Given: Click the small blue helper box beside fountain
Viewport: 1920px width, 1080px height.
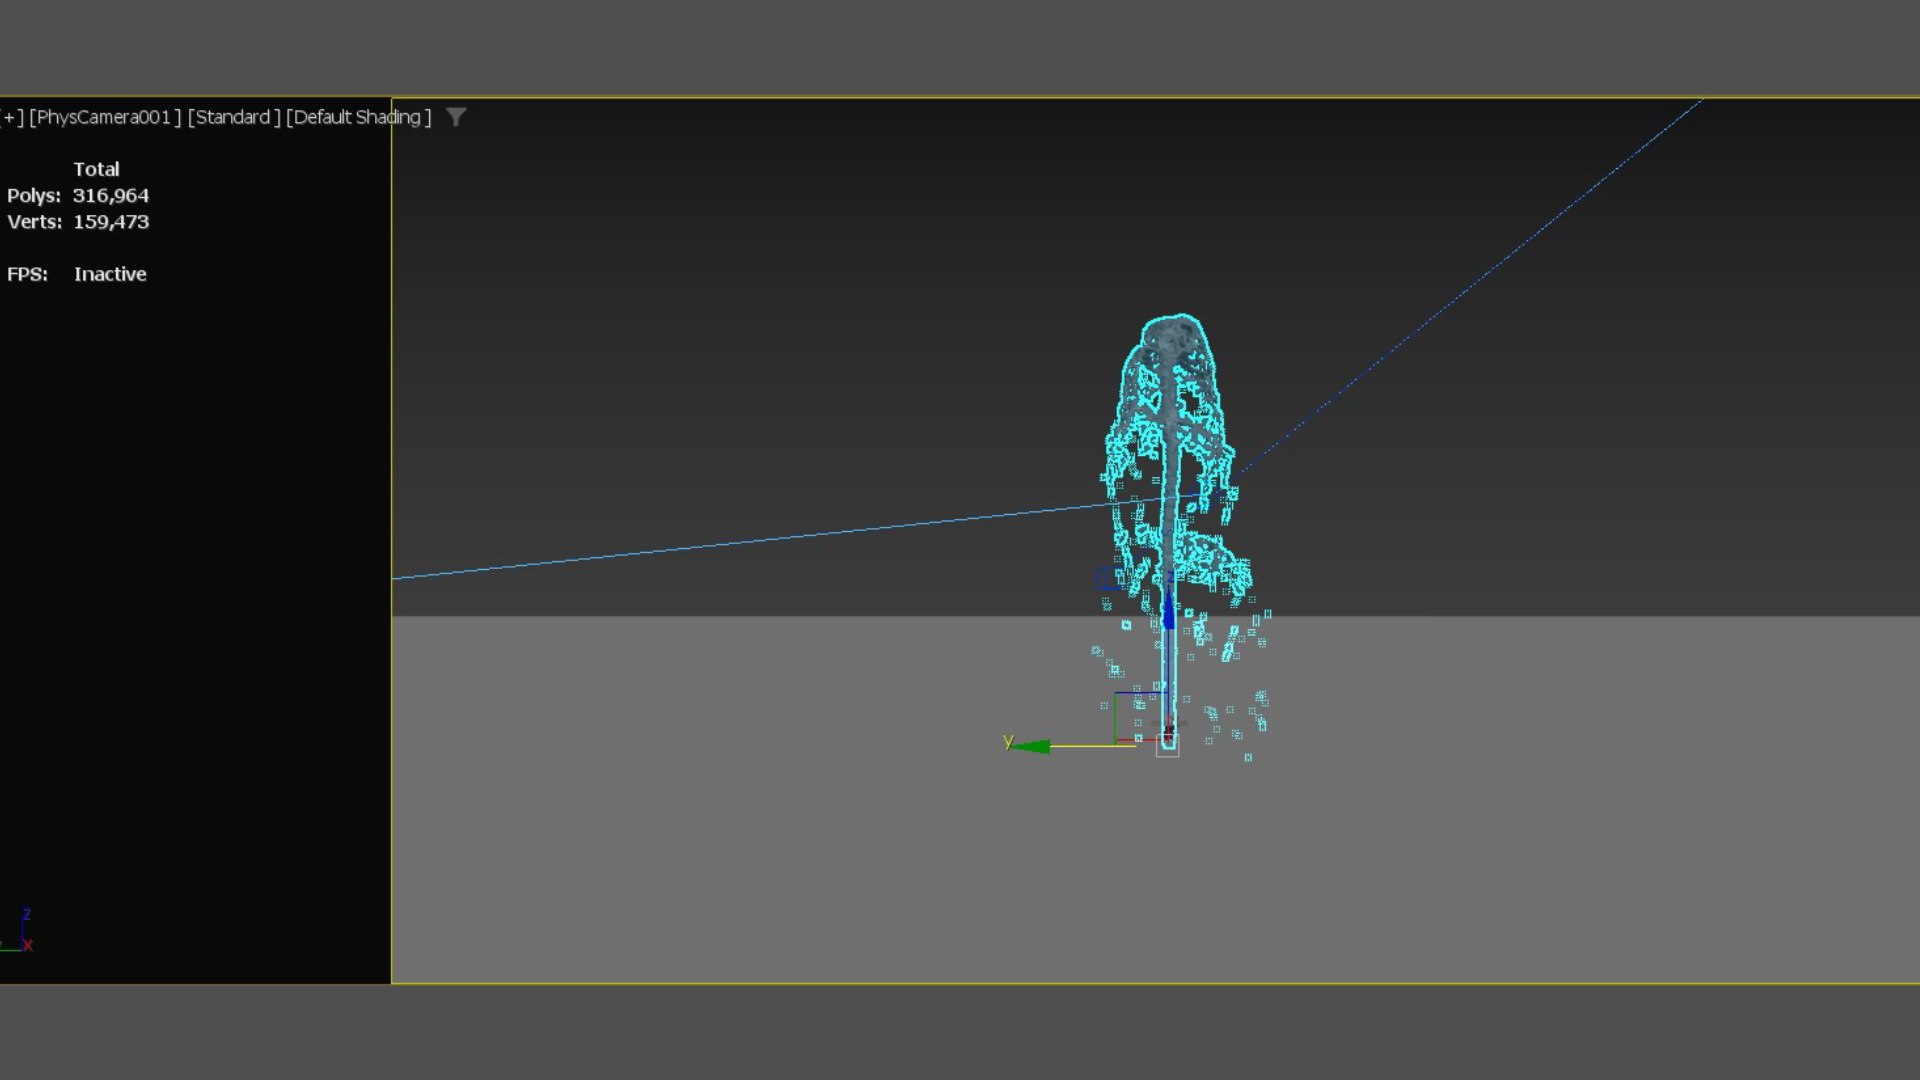Looking at the screenshot, I should (1109, 579).
